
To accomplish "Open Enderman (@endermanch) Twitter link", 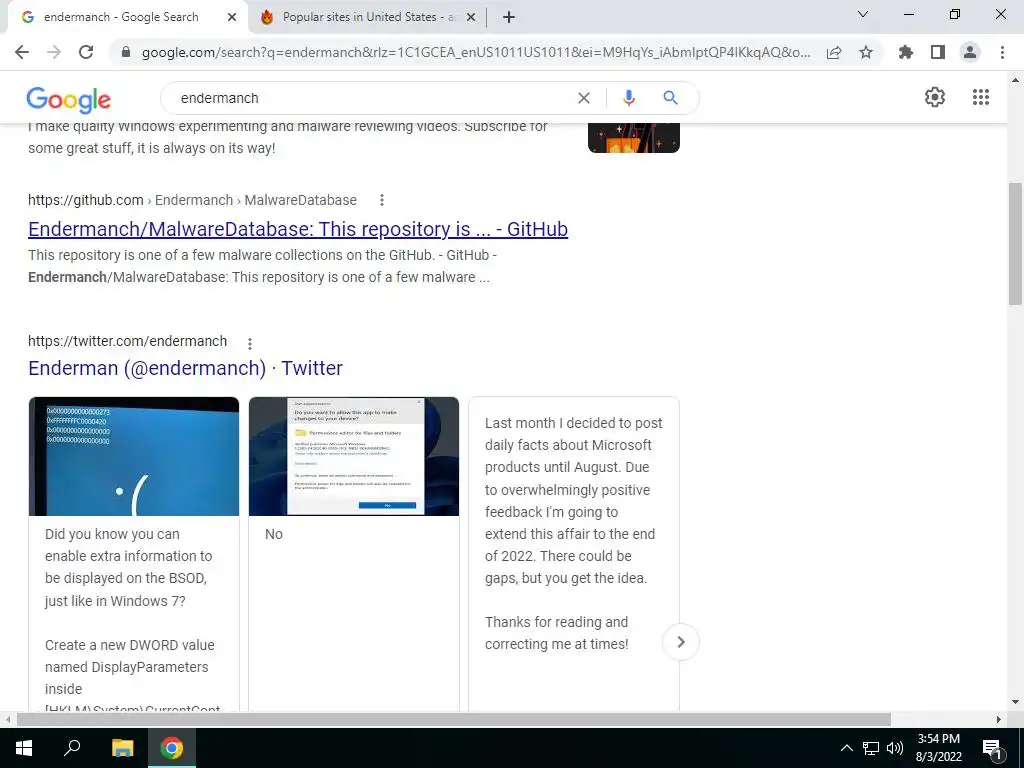I will pos(185,368).
